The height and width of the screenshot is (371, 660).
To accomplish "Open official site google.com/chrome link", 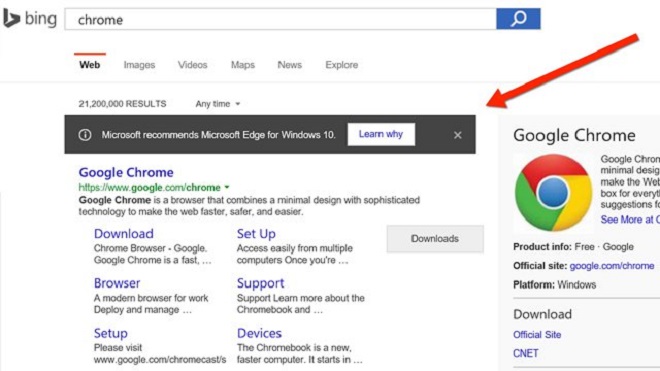I will [612, 266].
